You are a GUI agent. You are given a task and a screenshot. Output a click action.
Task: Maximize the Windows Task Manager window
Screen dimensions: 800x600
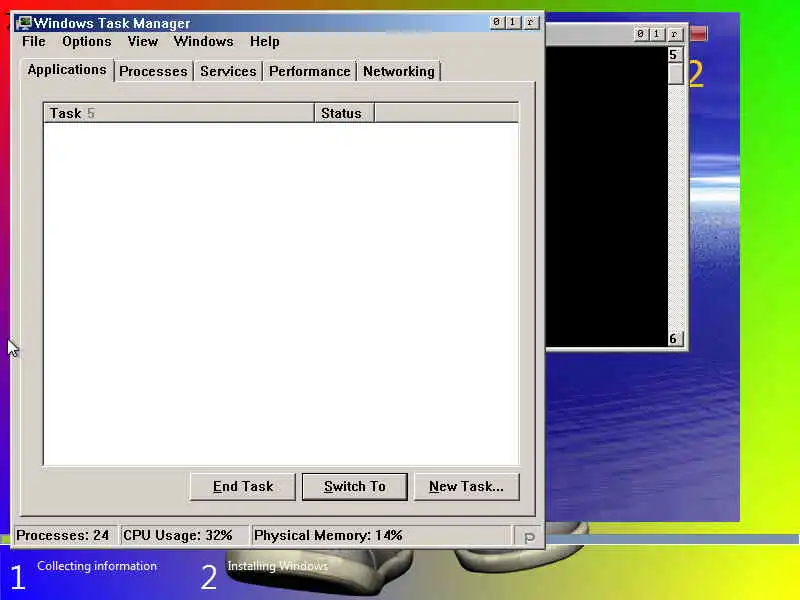coord(513,22)
